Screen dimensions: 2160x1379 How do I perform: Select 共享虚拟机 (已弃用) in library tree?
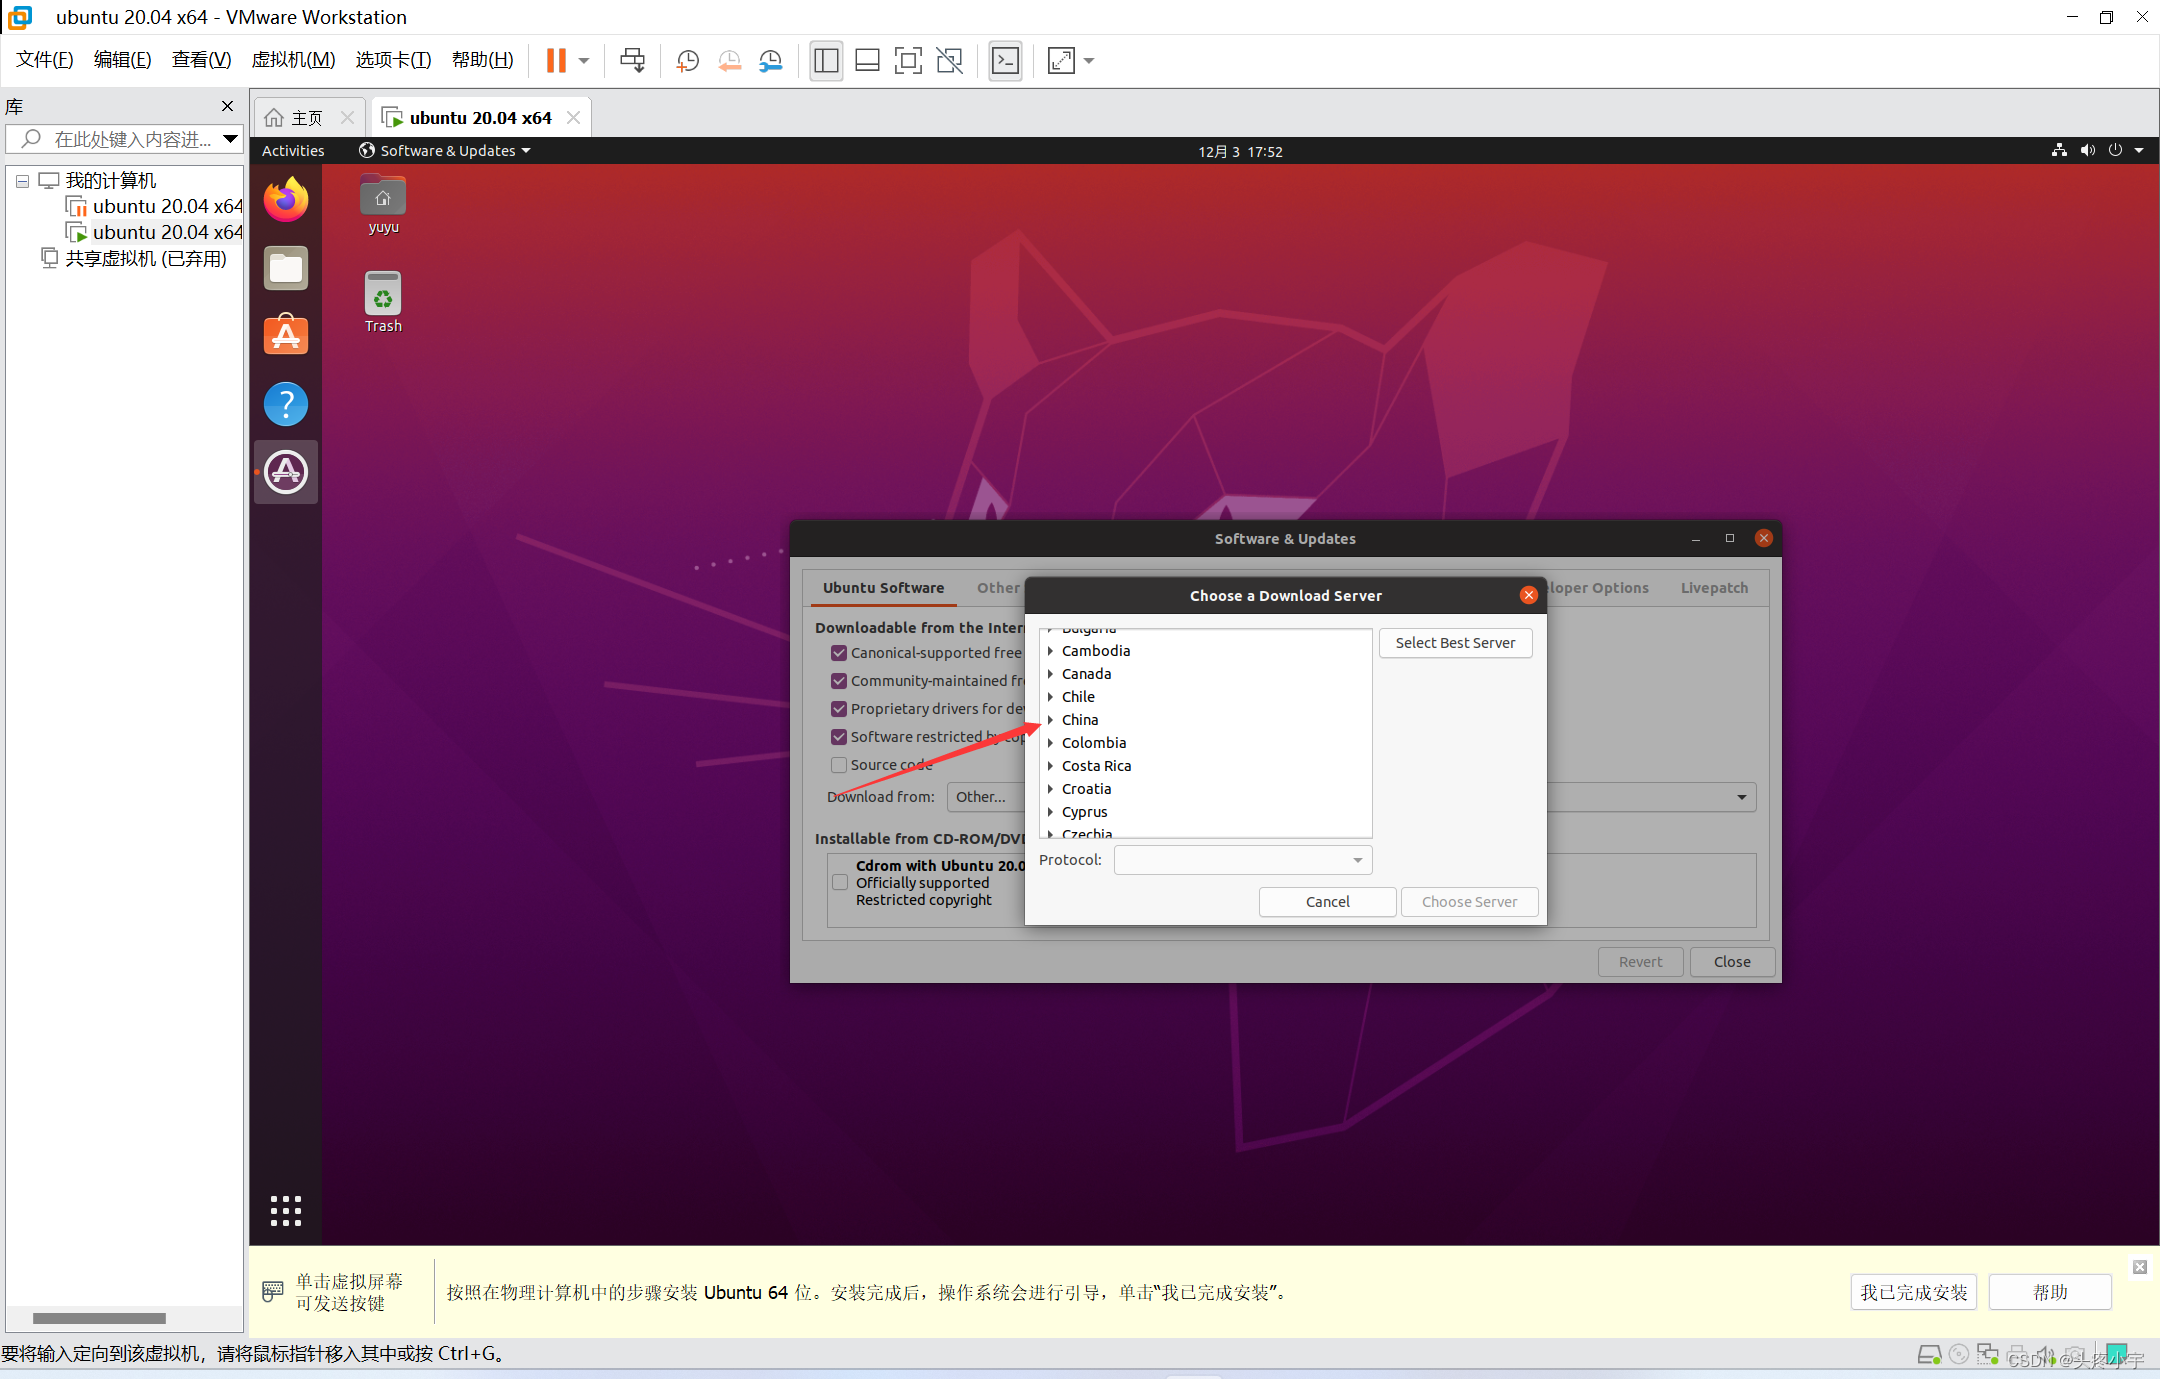point(146,259)
